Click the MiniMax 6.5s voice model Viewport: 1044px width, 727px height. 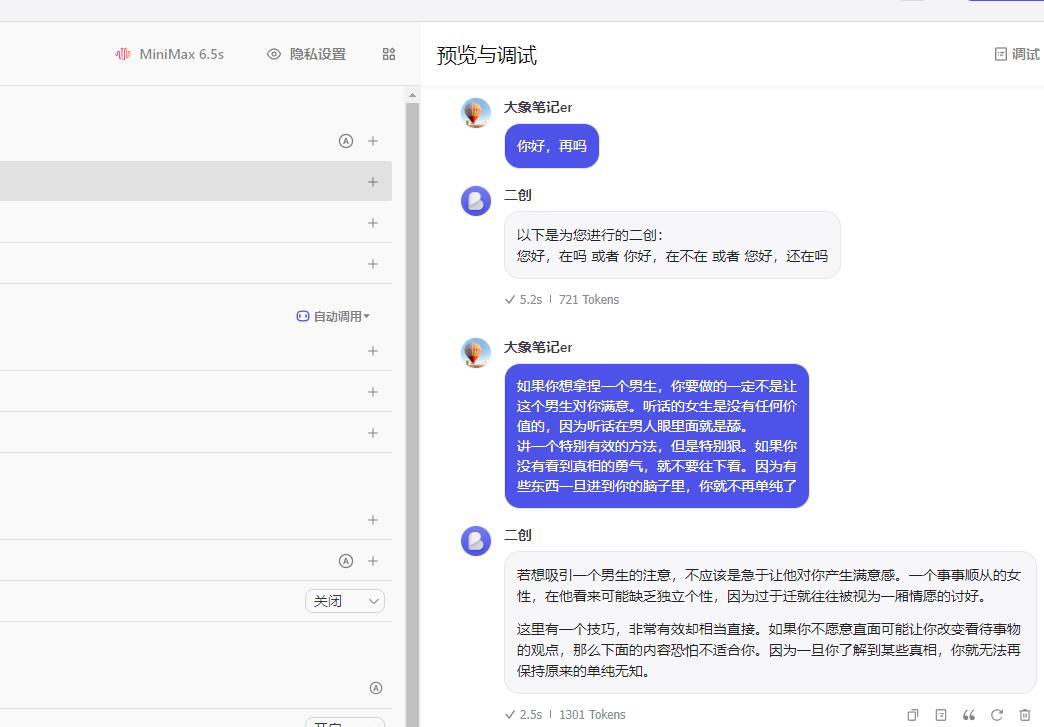(170, 54)
